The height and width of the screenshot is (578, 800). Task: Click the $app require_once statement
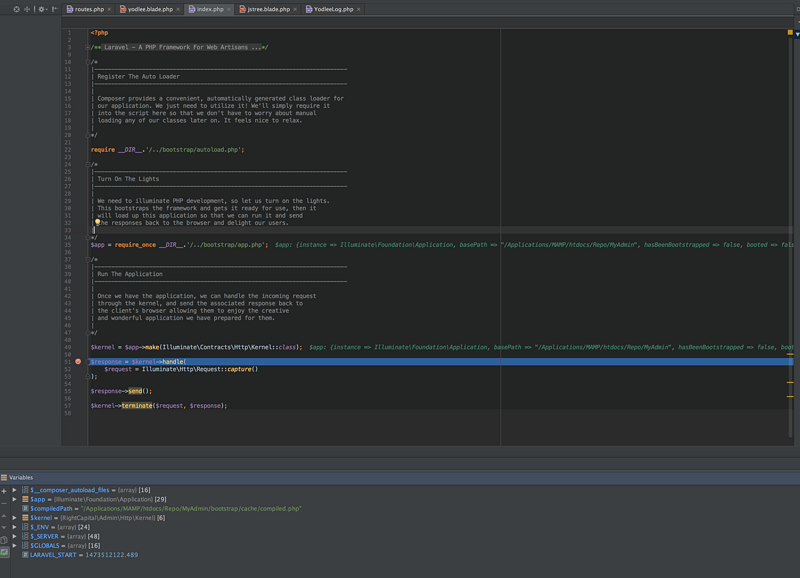point(179,245)
